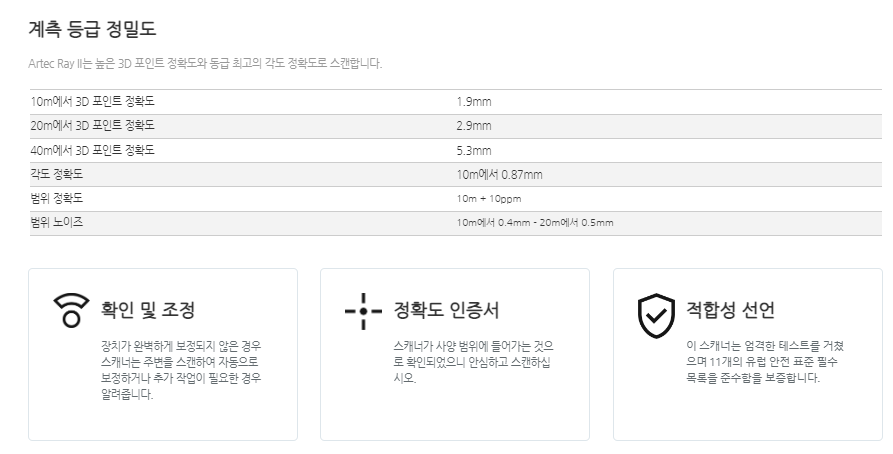
Task: Click the crosshair target icon beside 정확도 인증서
Action: coord(363,311)
